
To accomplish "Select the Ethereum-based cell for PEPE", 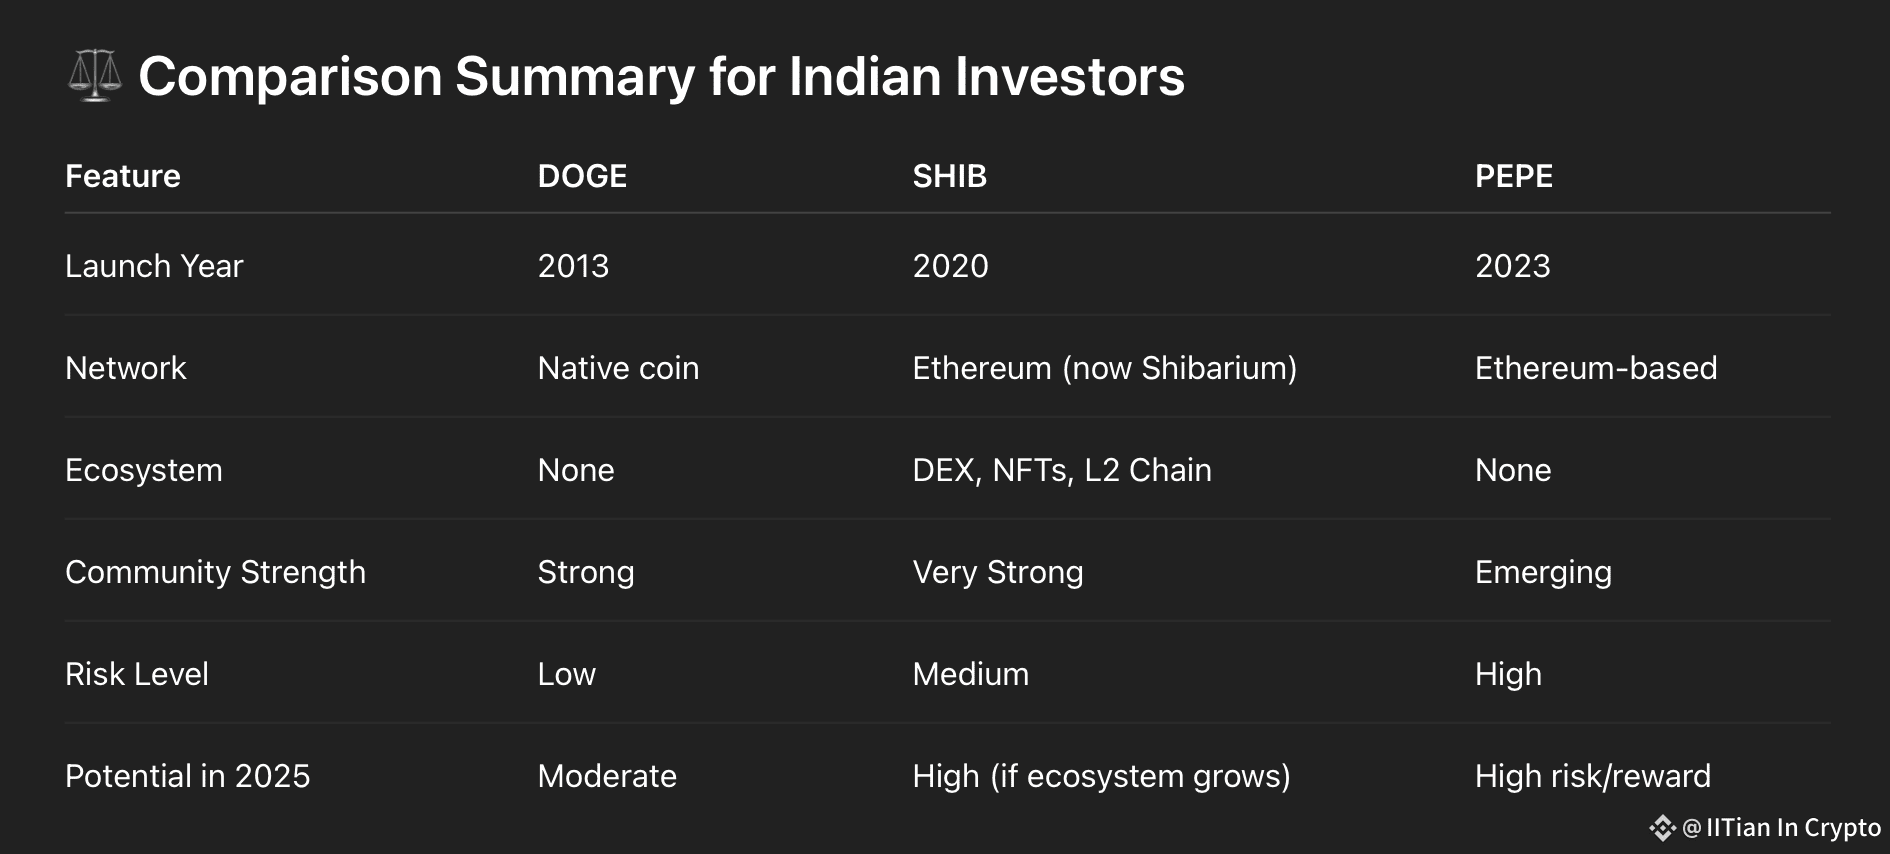I will click(x=1596, y=368).
